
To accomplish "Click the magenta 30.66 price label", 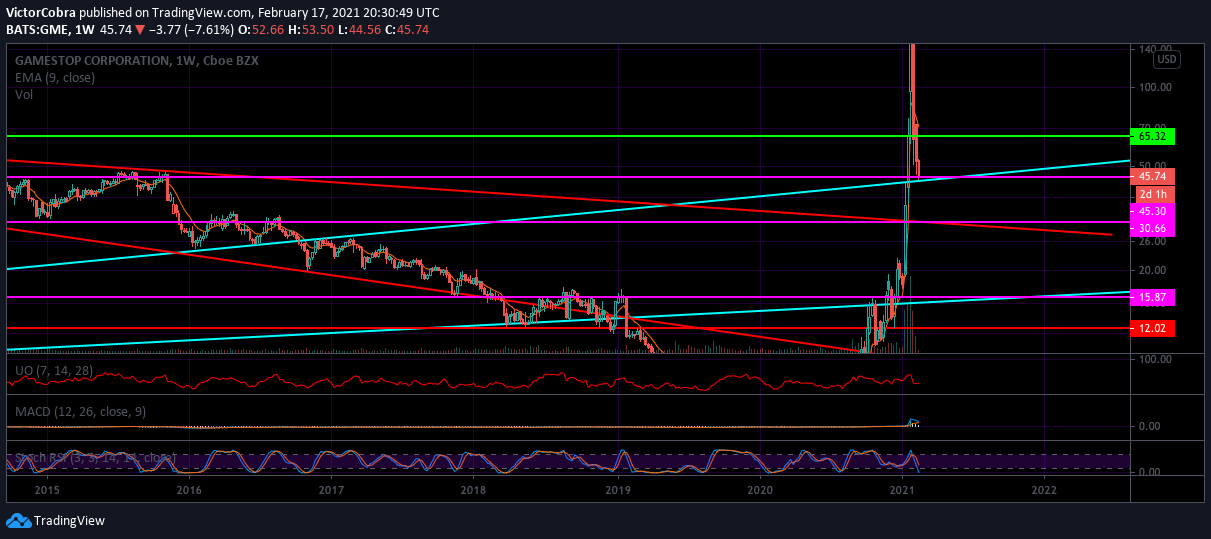I will click(x=1153, y=228).
